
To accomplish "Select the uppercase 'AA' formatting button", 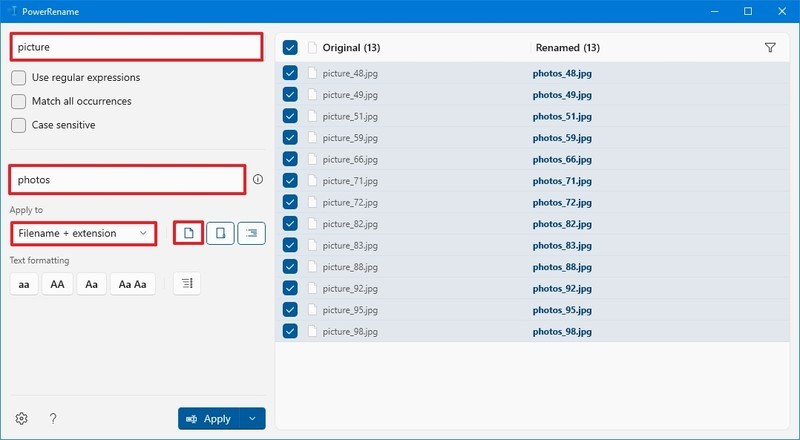I will coord(57,284).
